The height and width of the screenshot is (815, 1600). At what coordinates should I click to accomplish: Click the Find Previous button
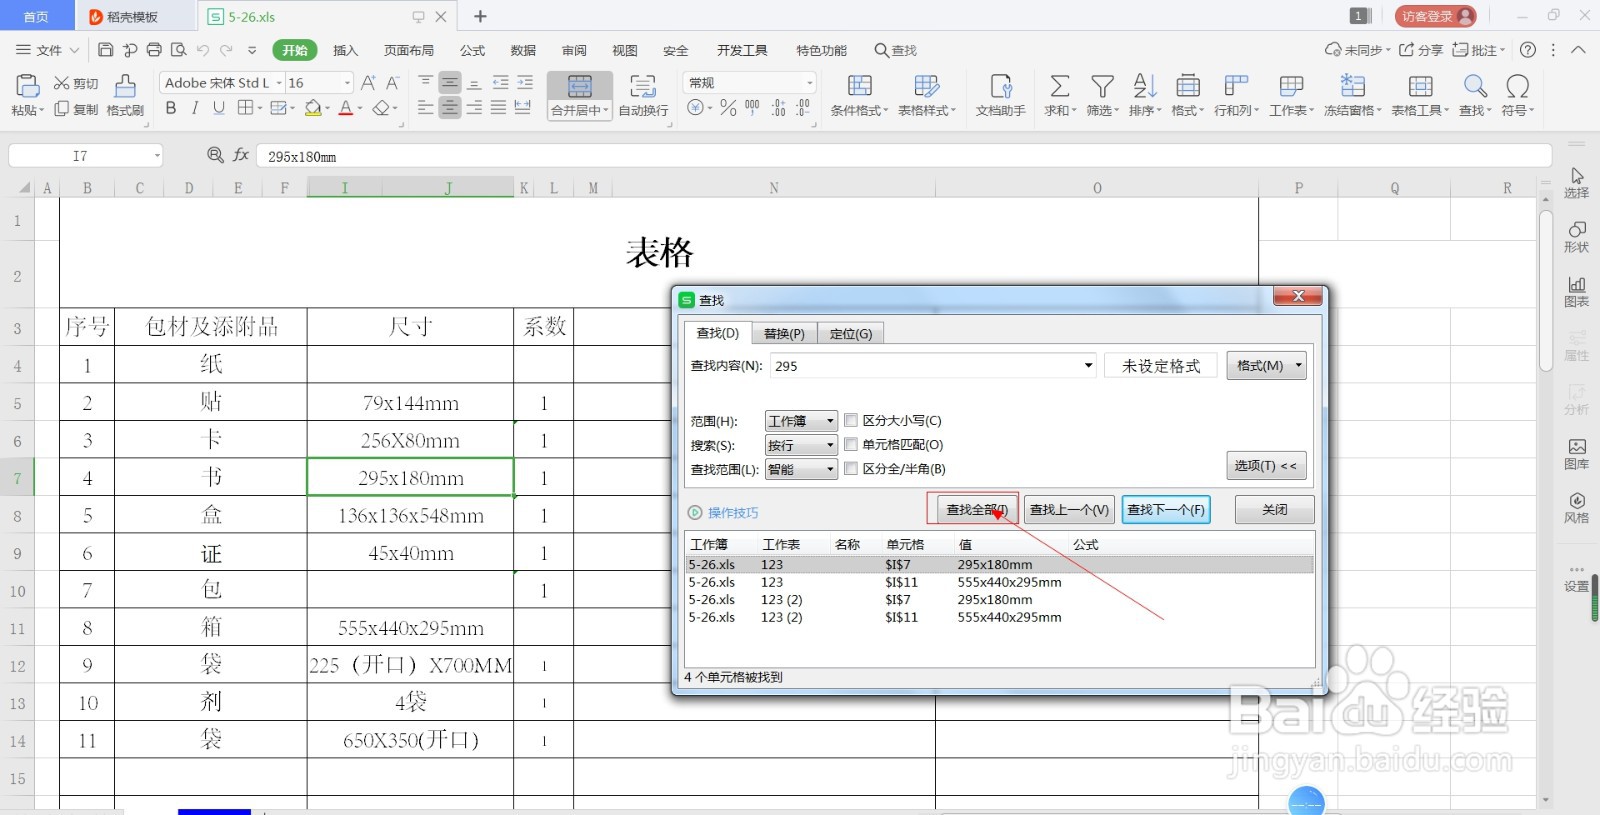click(x=1069, y=510)
